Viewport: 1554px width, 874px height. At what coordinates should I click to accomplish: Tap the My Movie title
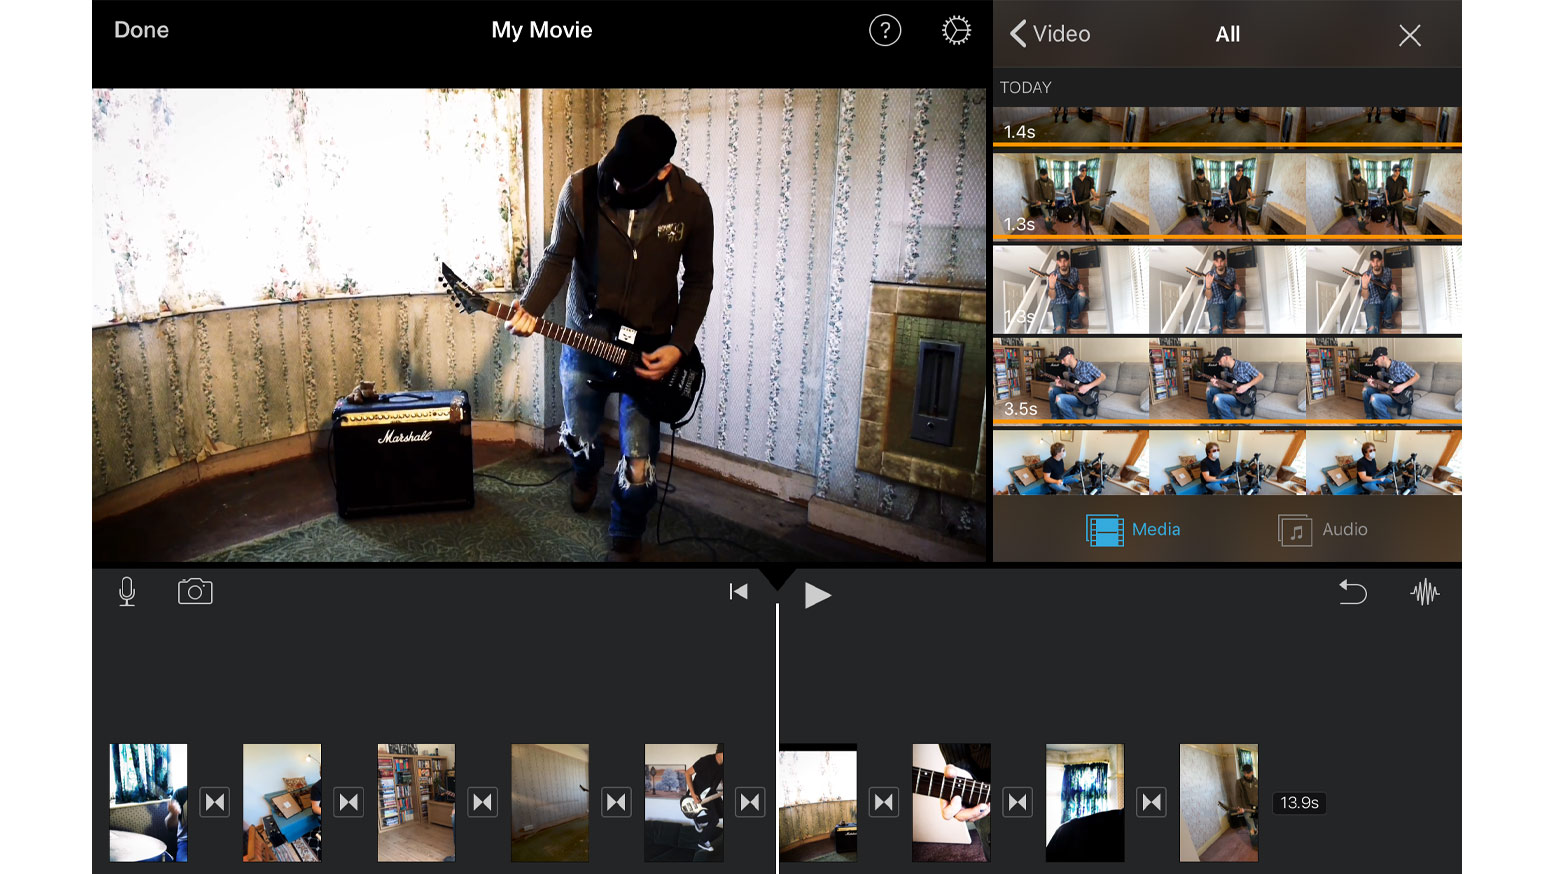tap(542, 30)
